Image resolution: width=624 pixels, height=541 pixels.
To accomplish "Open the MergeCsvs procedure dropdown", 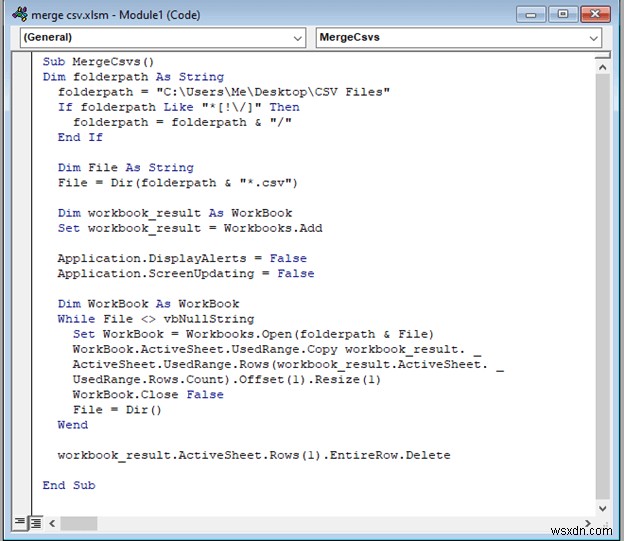I will [x=458, y=37].
